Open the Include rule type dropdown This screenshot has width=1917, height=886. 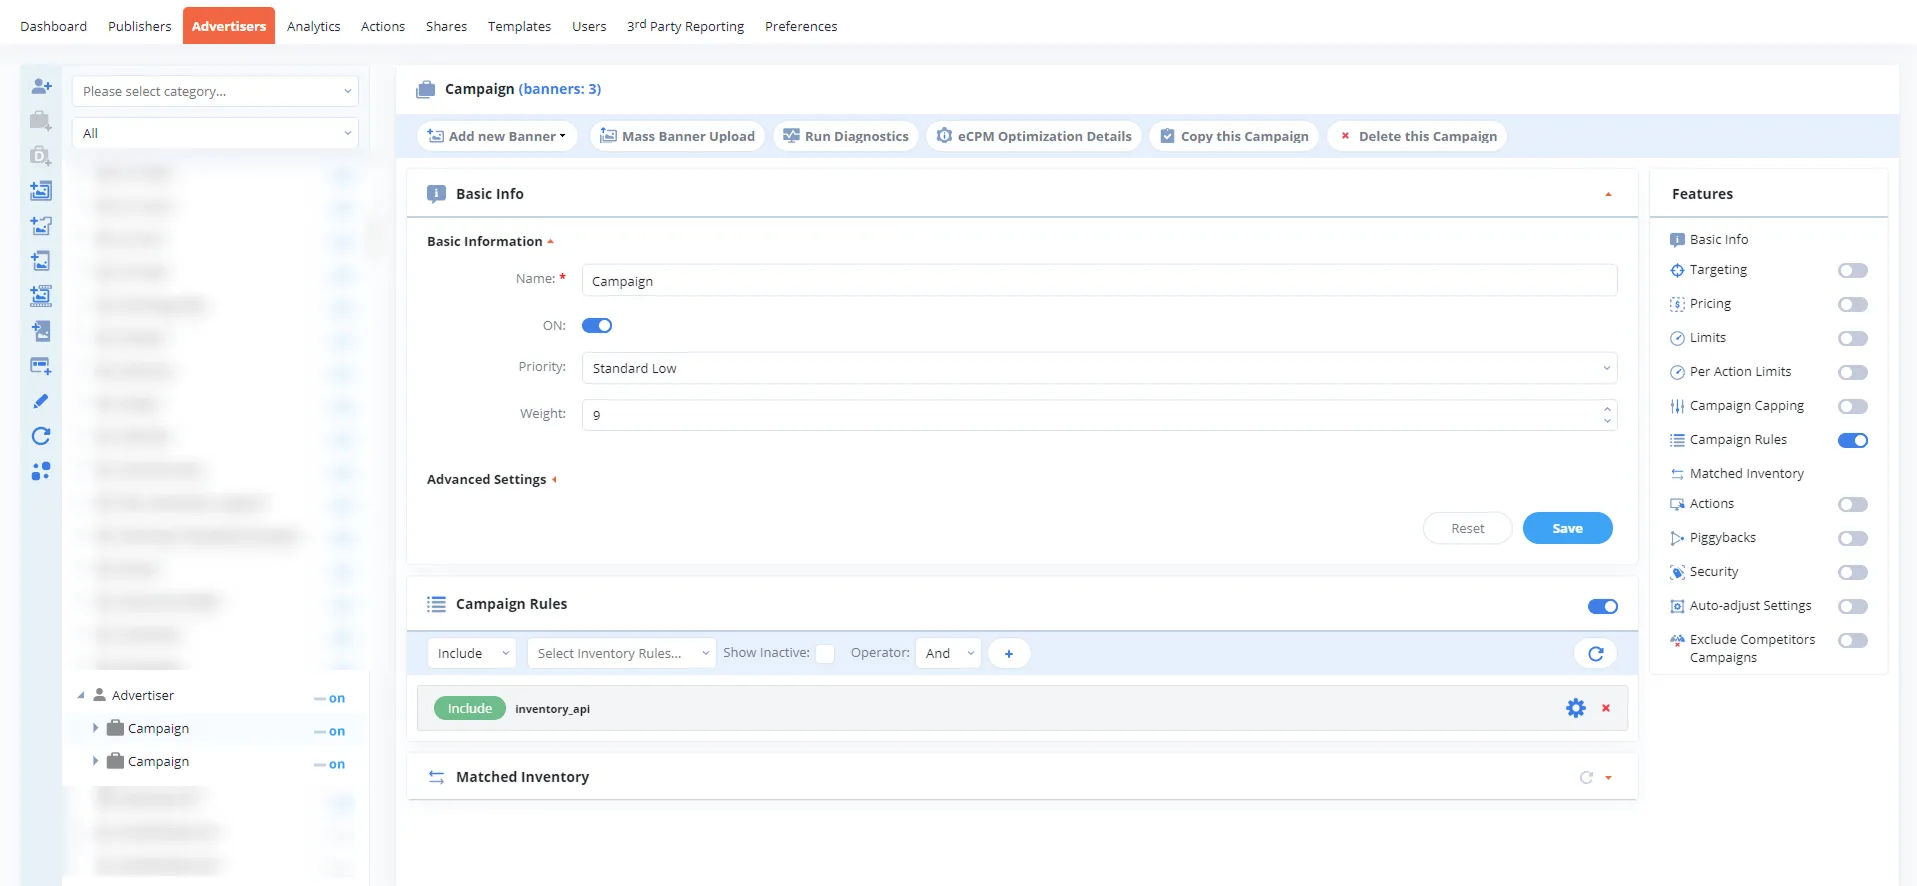click(472, 653)
